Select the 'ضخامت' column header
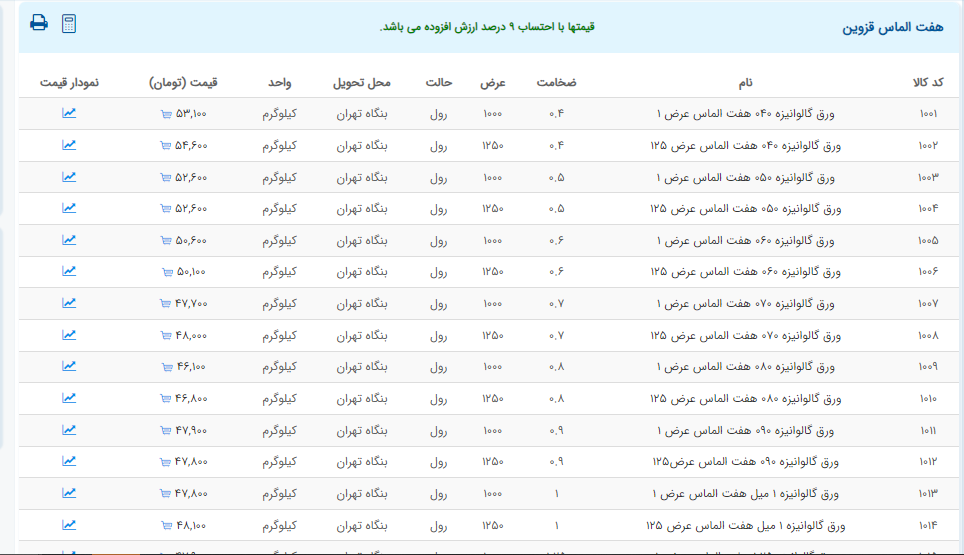This screenshot has height=555, width=964. click(556, 82)
